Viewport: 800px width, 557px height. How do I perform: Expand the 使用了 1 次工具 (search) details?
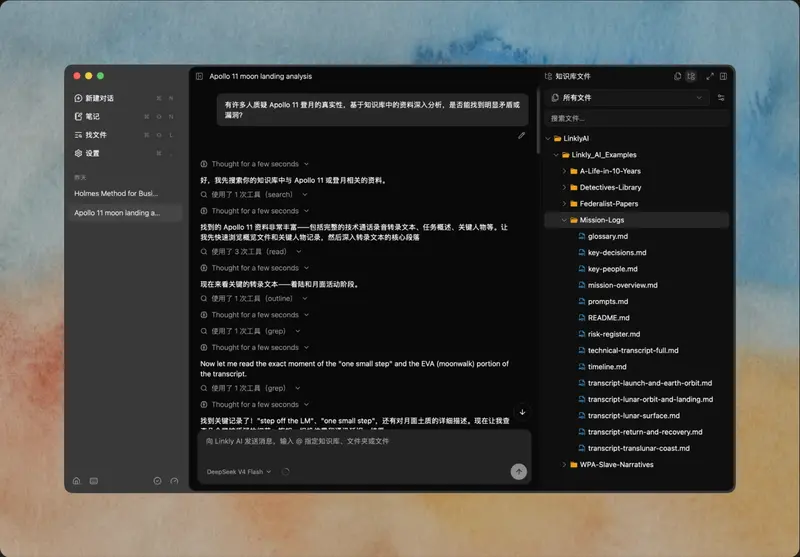point(254,194)
